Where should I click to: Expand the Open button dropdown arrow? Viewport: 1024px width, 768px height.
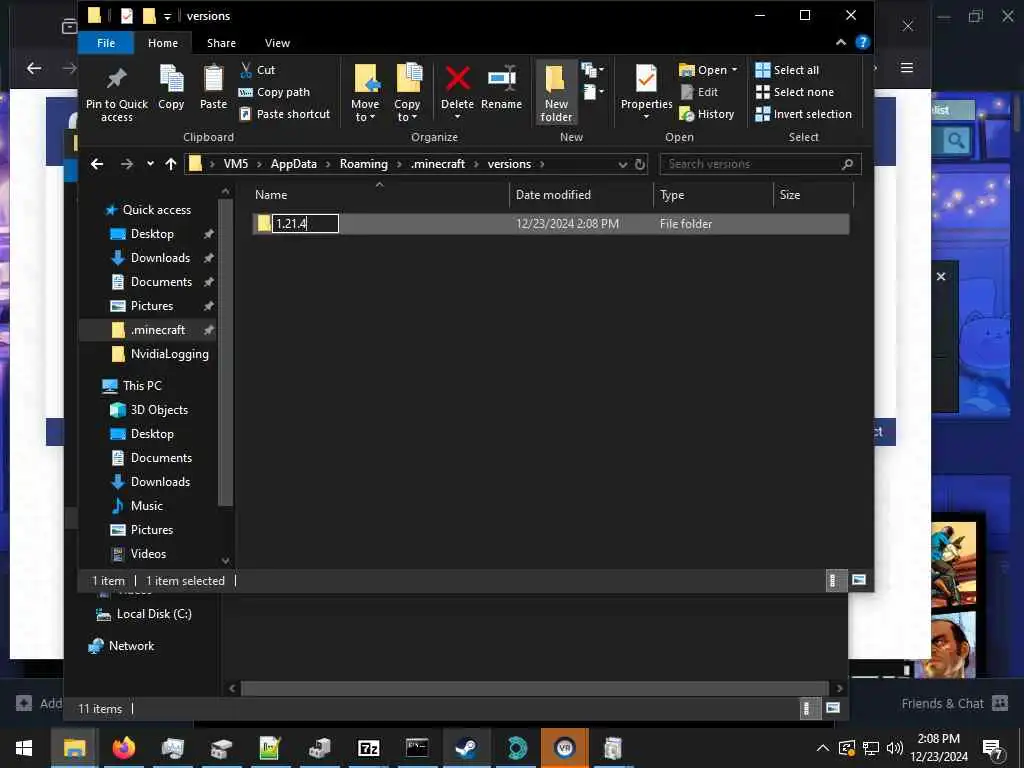735,70
